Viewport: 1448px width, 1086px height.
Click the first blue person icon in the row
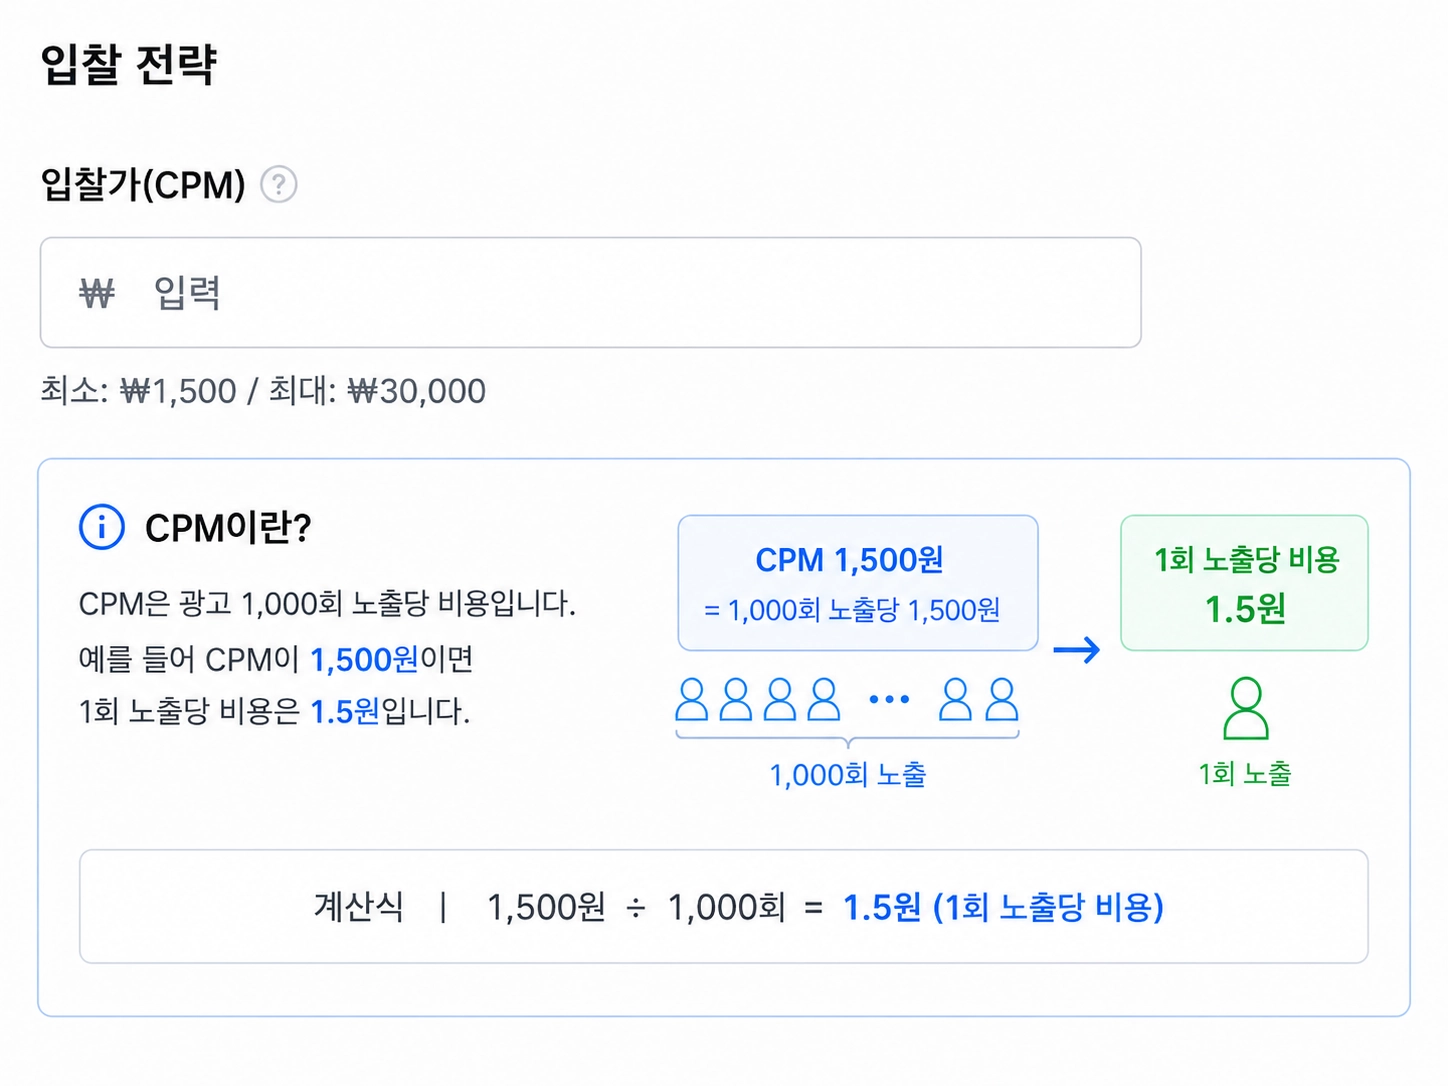[692, 699]
